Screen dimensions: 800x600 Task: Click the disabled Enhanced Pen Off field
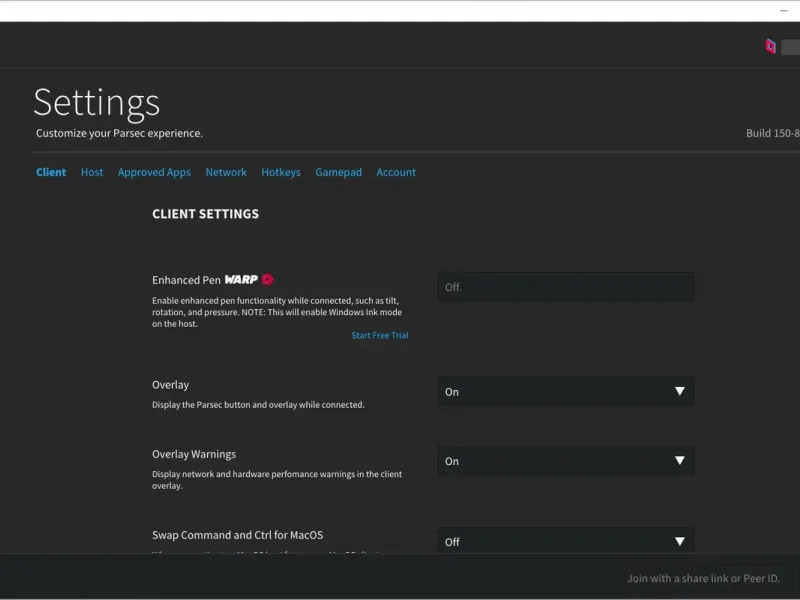click(566, 287)
